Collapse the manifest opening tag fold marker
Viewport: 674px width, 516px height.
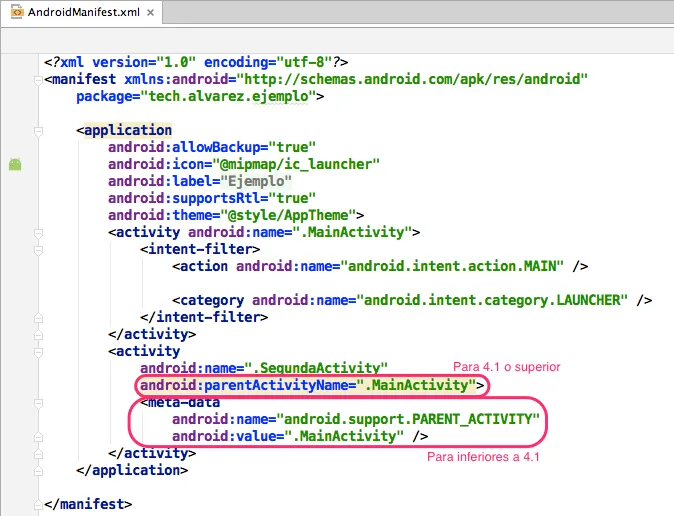point(38,80)
